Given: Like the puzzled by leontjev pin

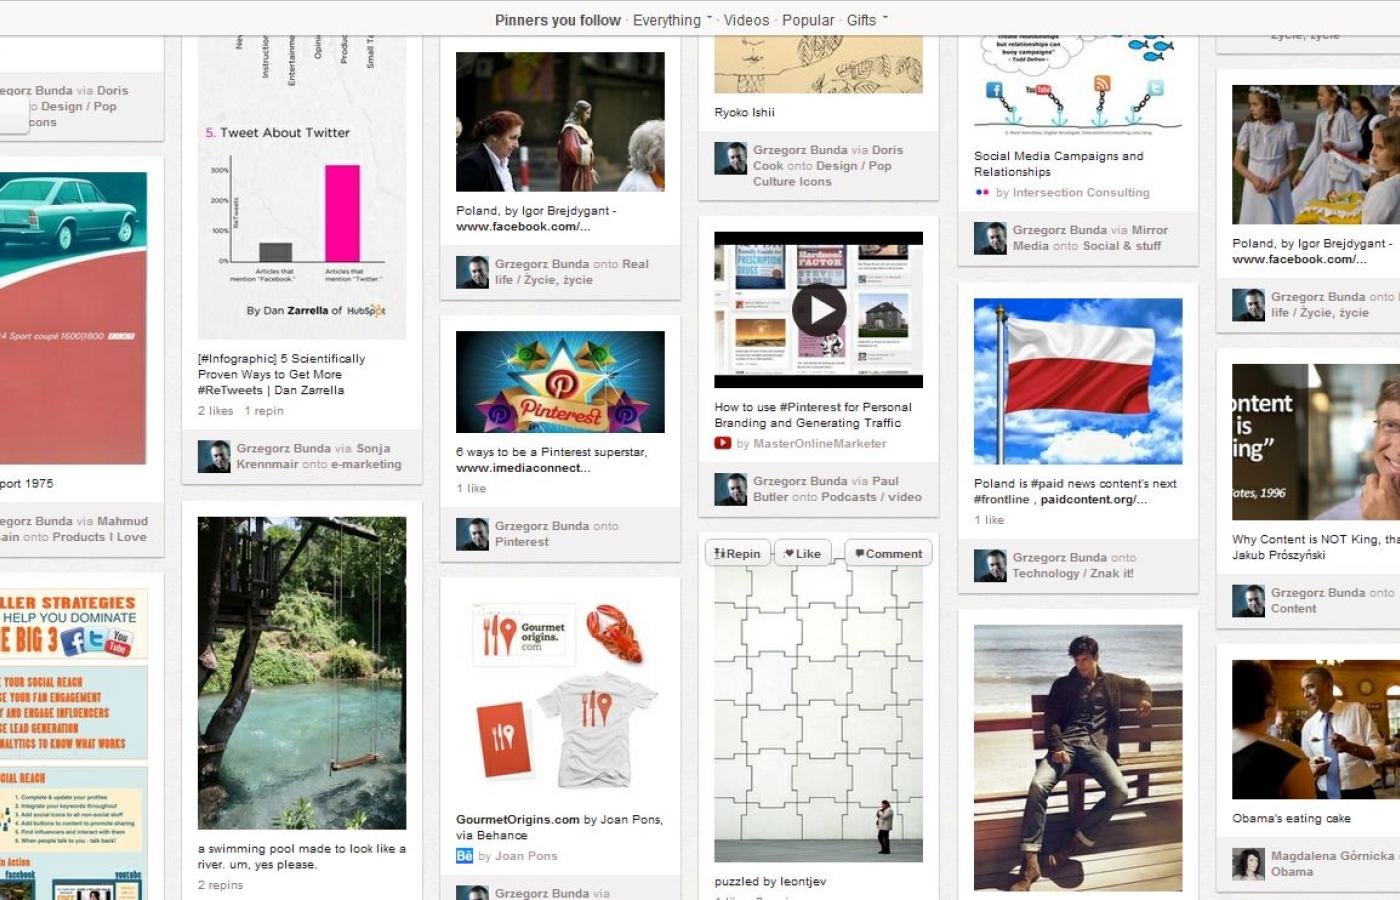Looking at the screenshot, I should (x=802, y=553).
